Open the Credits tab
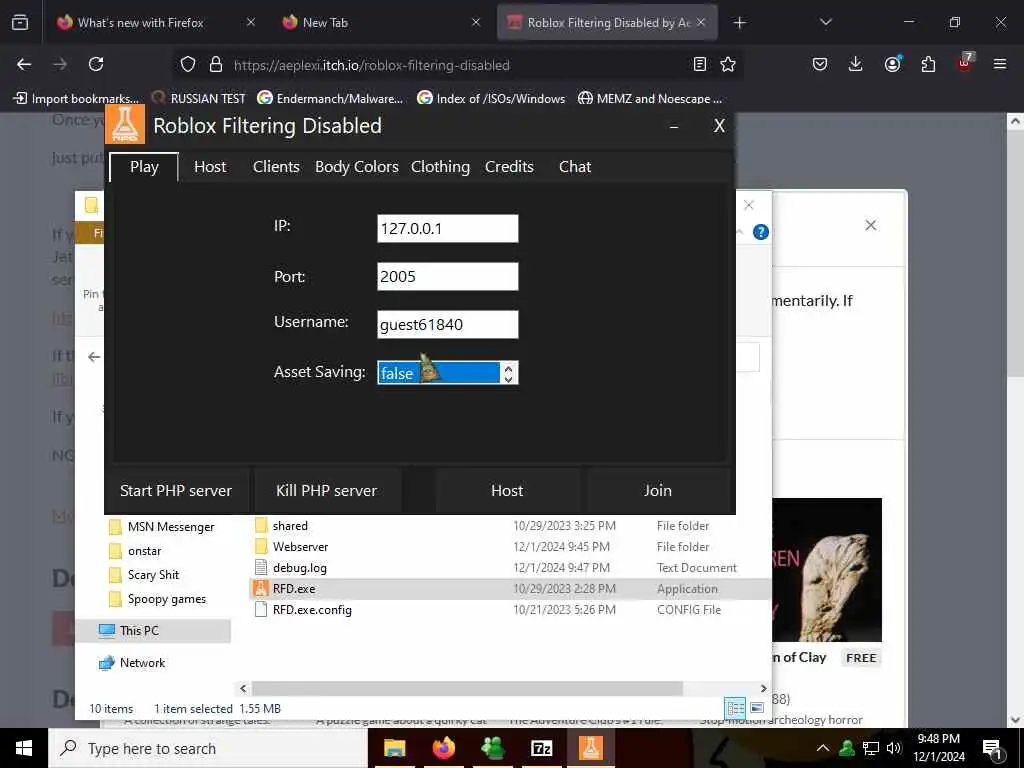Image resolution: width=1024 pixels, height=768 pixels. pos(509,167)
